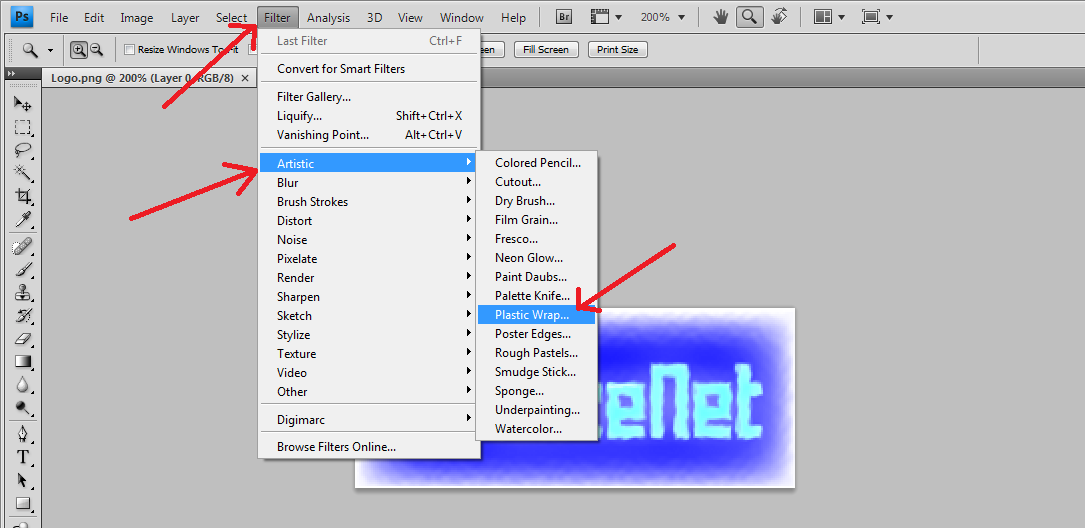Open the 3D menu
Screen dimensions: 1085x528
(374, 18)
